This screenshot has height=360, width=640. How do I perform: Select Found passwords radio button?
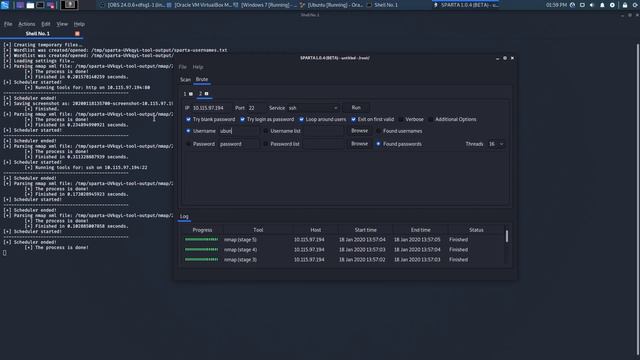(378, 144)
